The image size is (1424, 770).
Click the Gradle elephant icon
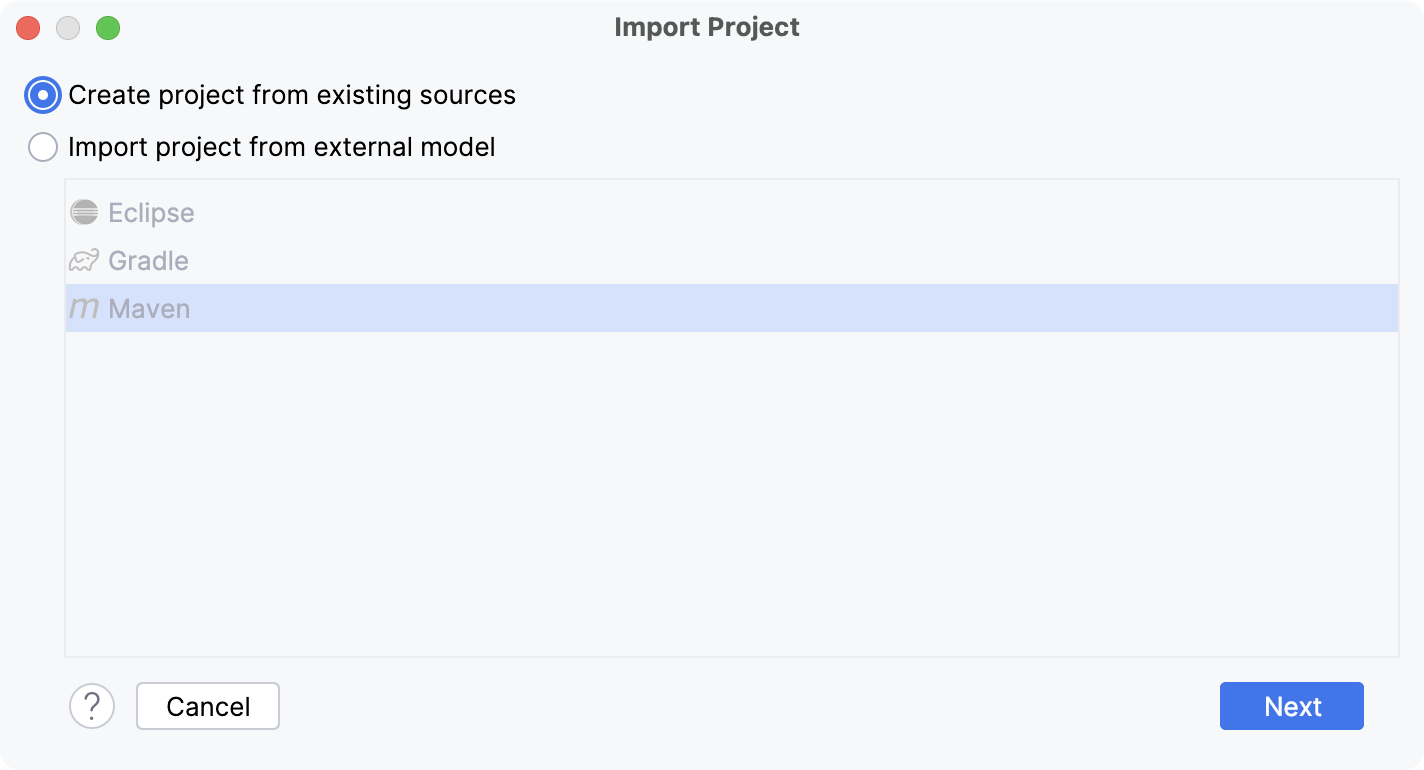84,260
